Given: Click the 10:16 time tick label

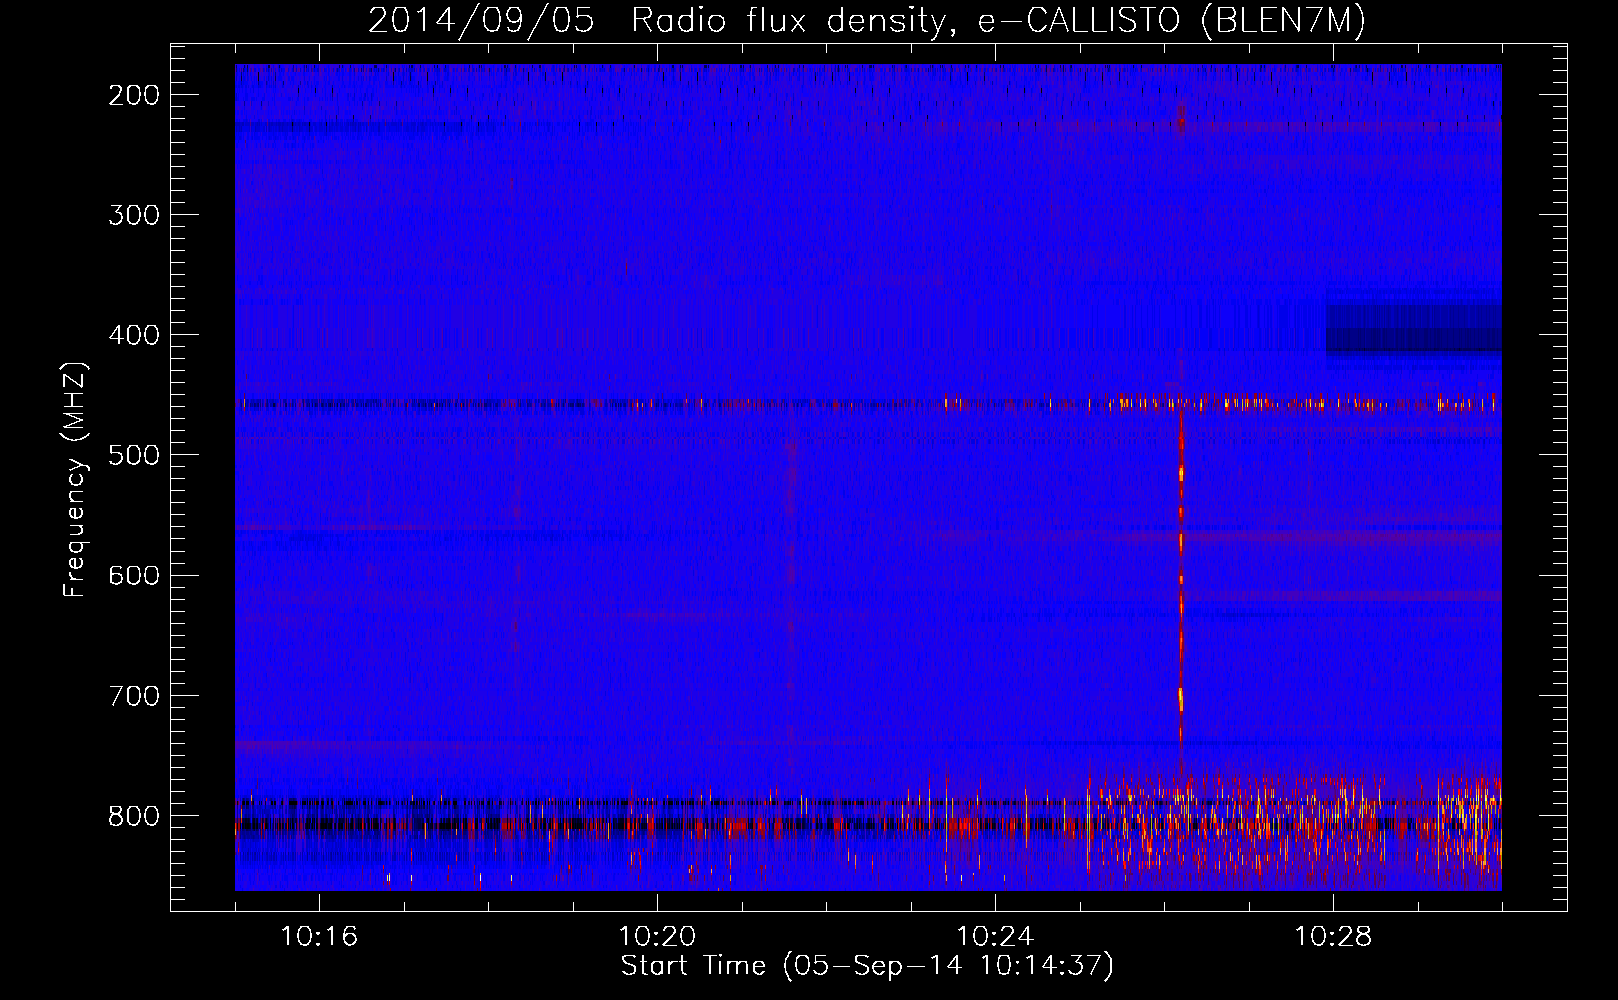Looking at the screenshot, I should pos(319,937).
